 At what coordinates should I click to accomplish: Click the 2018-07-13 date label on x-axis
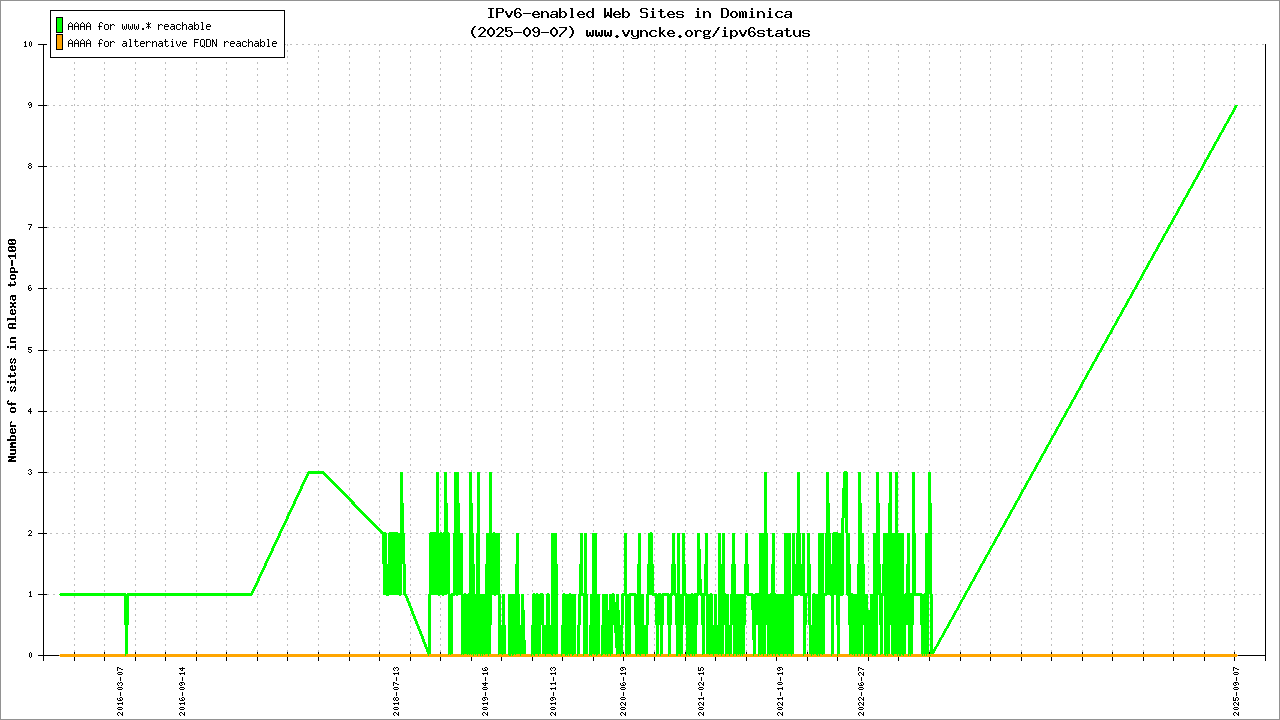[x=397, y=691]
